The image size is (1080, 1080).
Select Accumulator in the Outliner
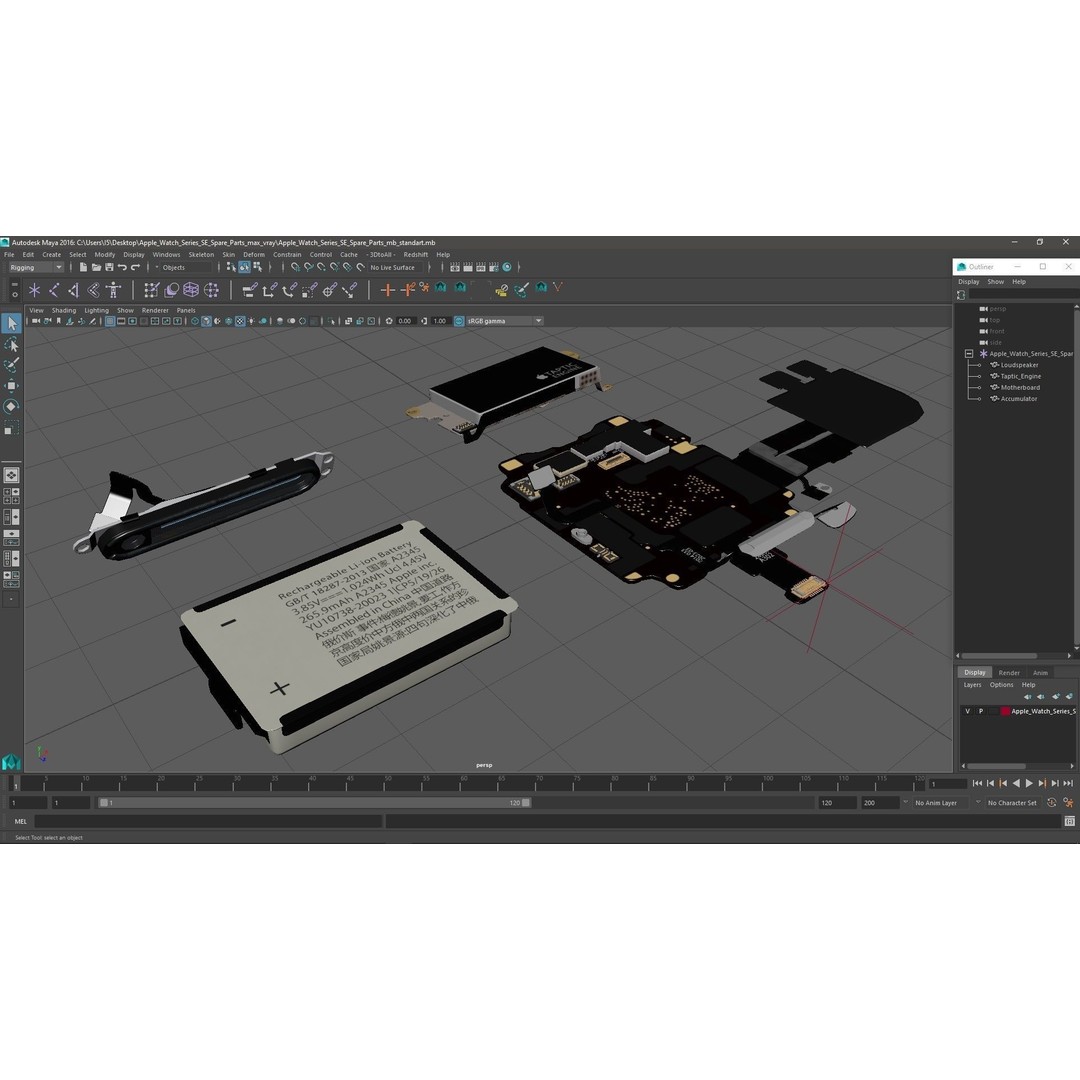point(1018,398)
